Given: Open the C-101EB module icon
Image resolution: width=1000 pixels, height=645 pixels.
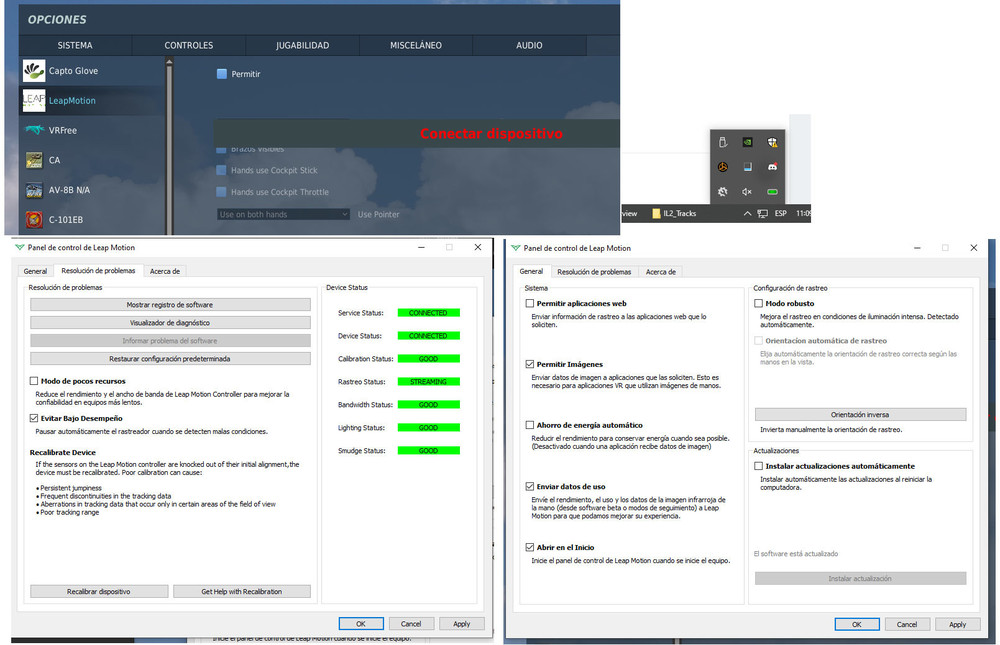Looking at the screenshot, I should point(34,219).
